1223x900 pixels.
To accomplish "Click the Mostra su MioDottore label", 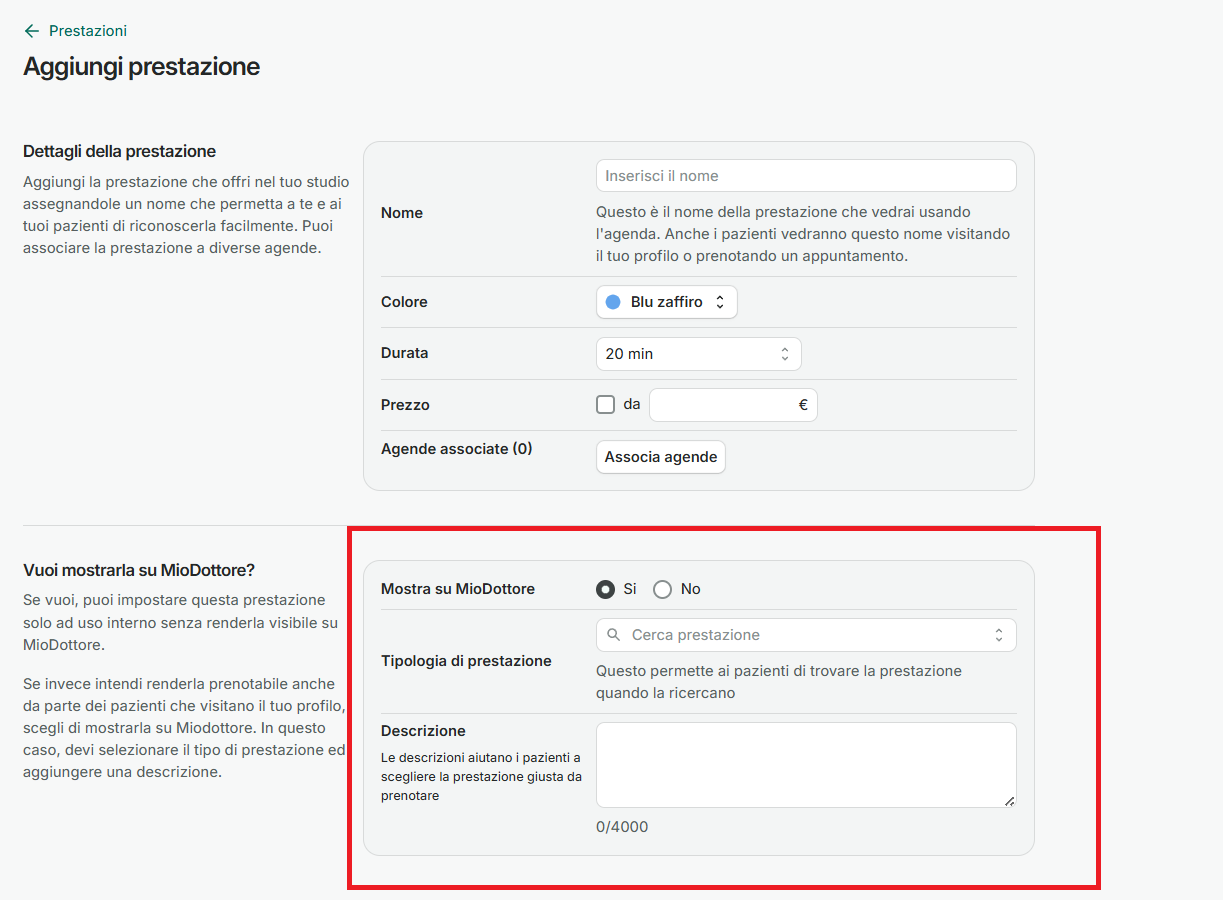I will click(x=458, y=589).
